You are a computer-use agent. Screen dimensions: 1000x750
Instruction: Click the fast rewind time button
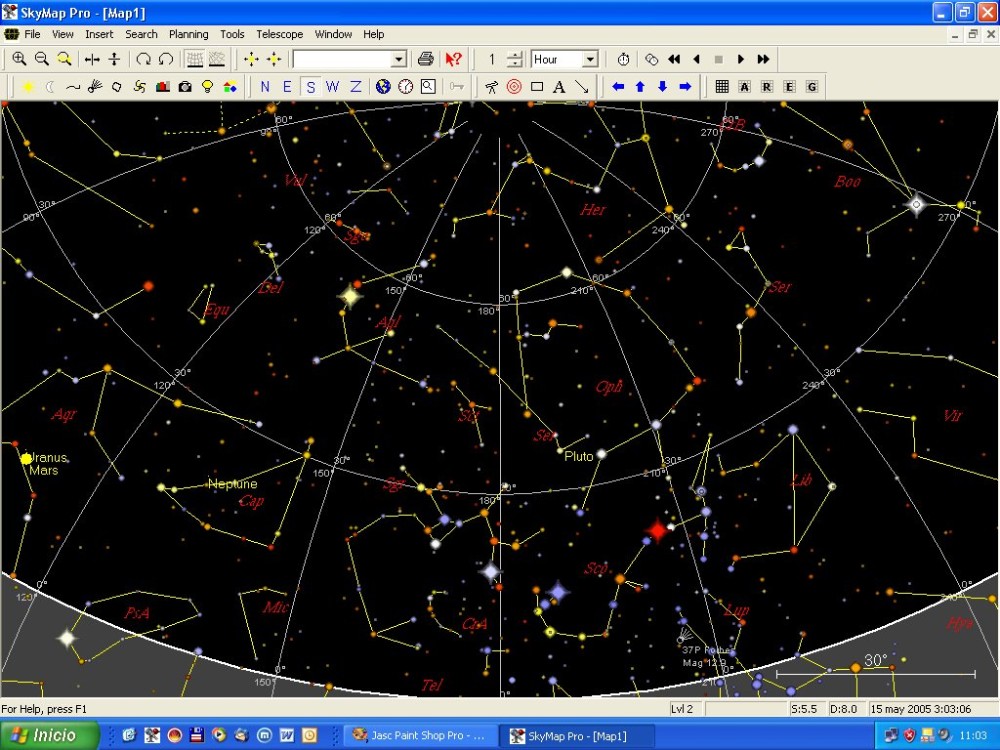(674, 59)
